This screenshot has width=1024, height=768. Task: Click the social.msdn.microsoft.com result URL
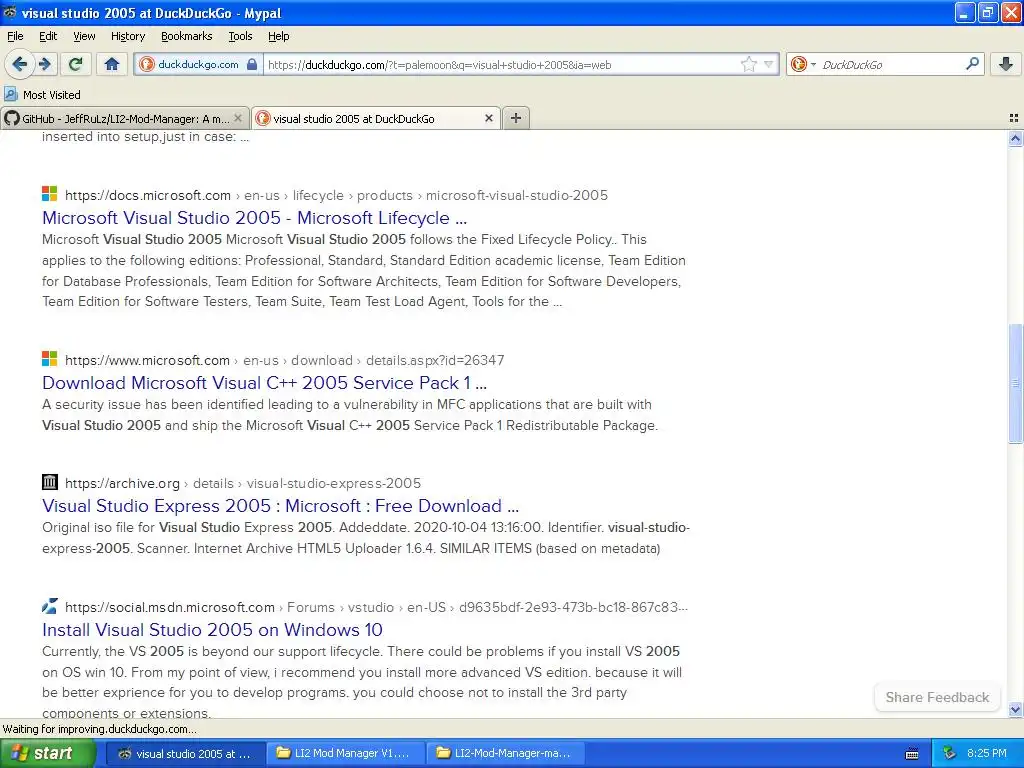pos(376,607)
